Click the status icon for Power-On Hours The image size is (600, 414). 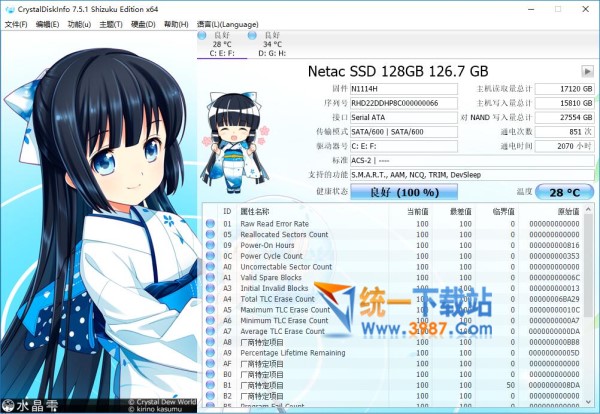coord(210,245)
